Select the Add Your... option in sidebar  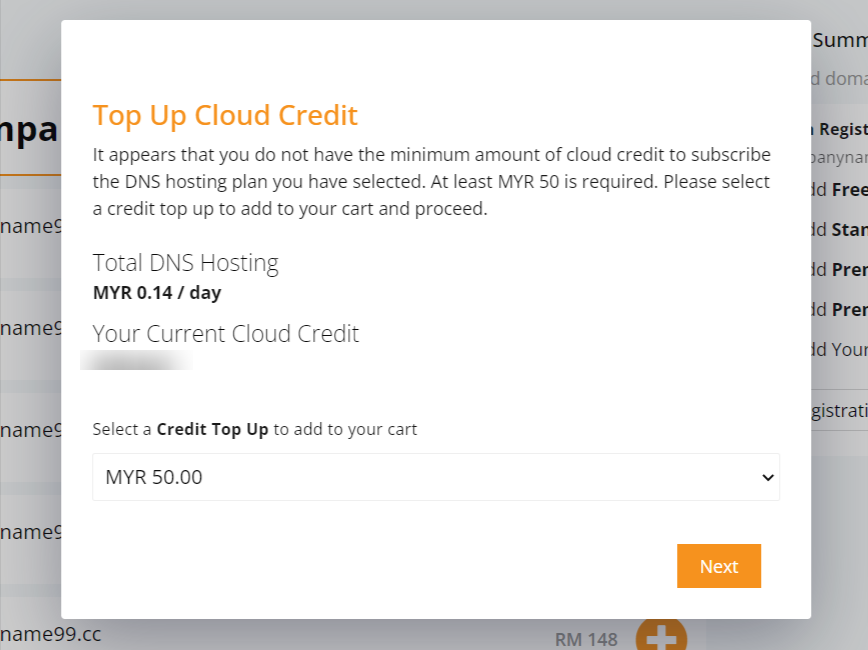[839, 349]
